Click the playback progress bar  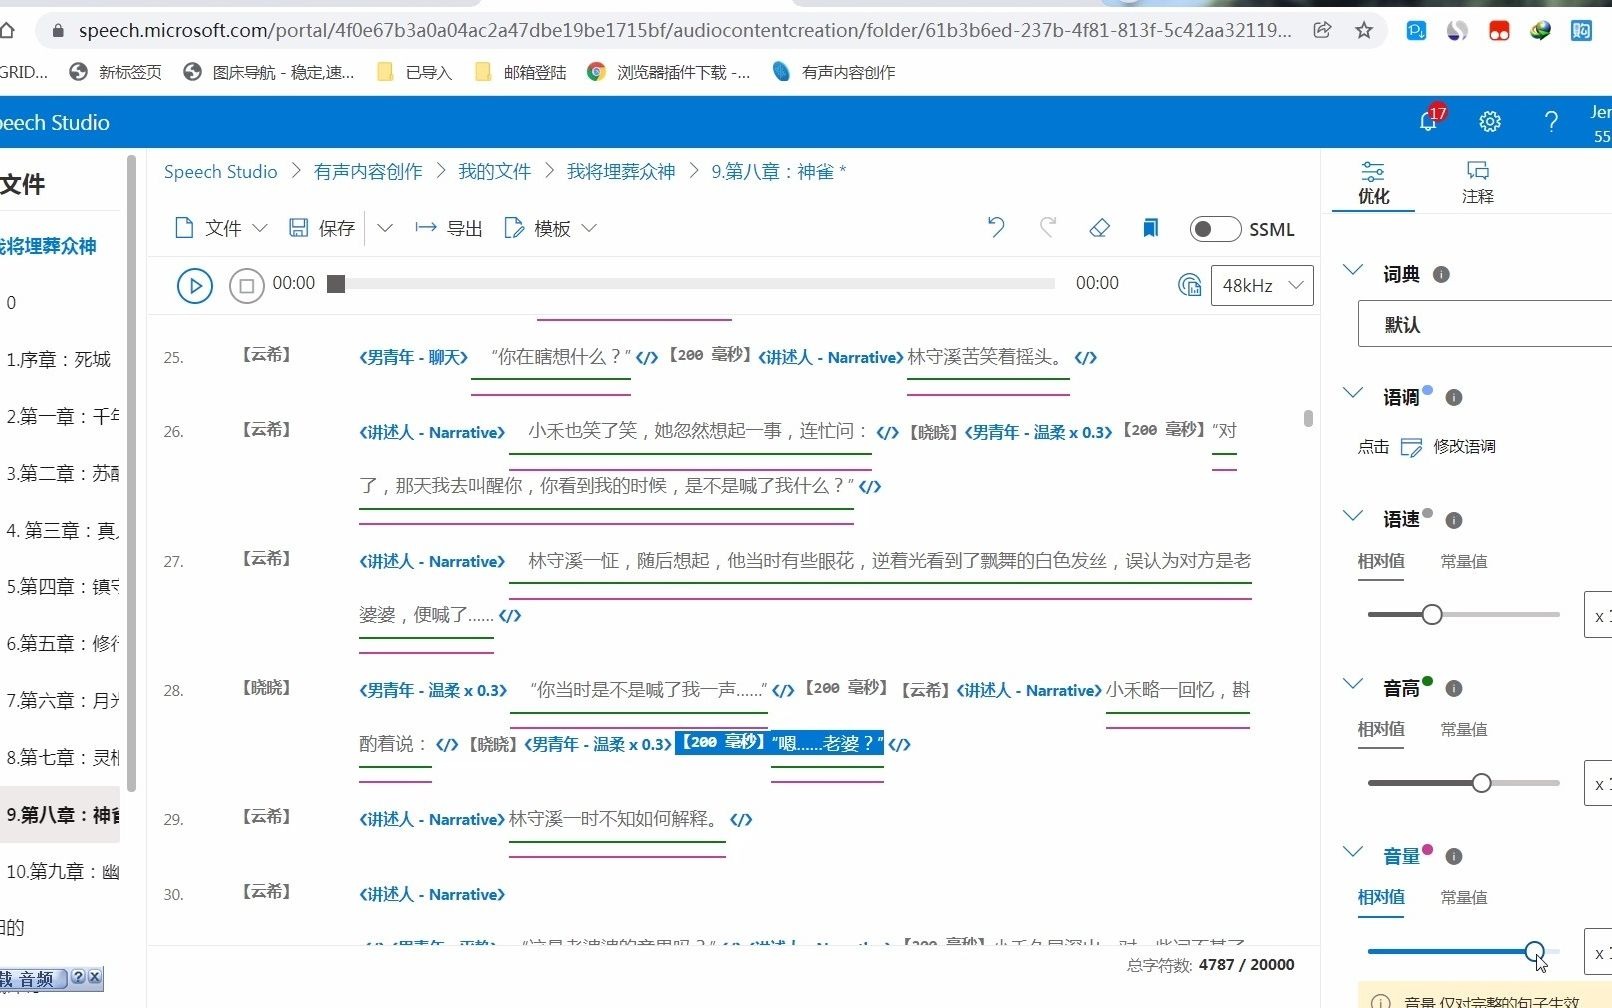(691, 284)
